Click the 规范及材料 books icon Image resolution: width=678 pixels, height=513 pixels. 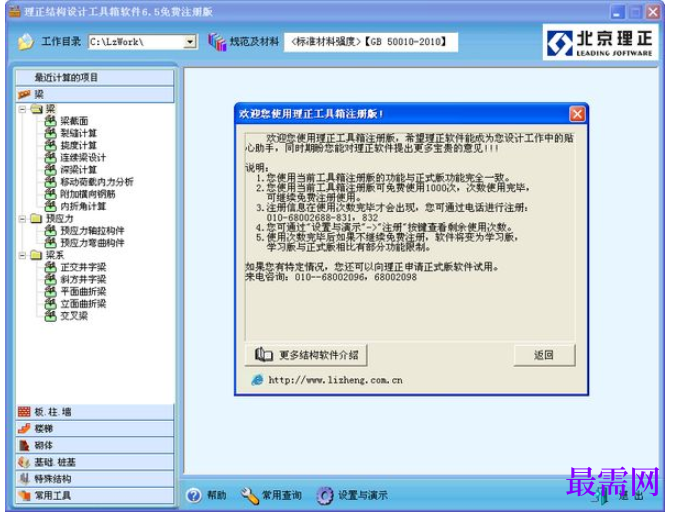tap(217, 42)
